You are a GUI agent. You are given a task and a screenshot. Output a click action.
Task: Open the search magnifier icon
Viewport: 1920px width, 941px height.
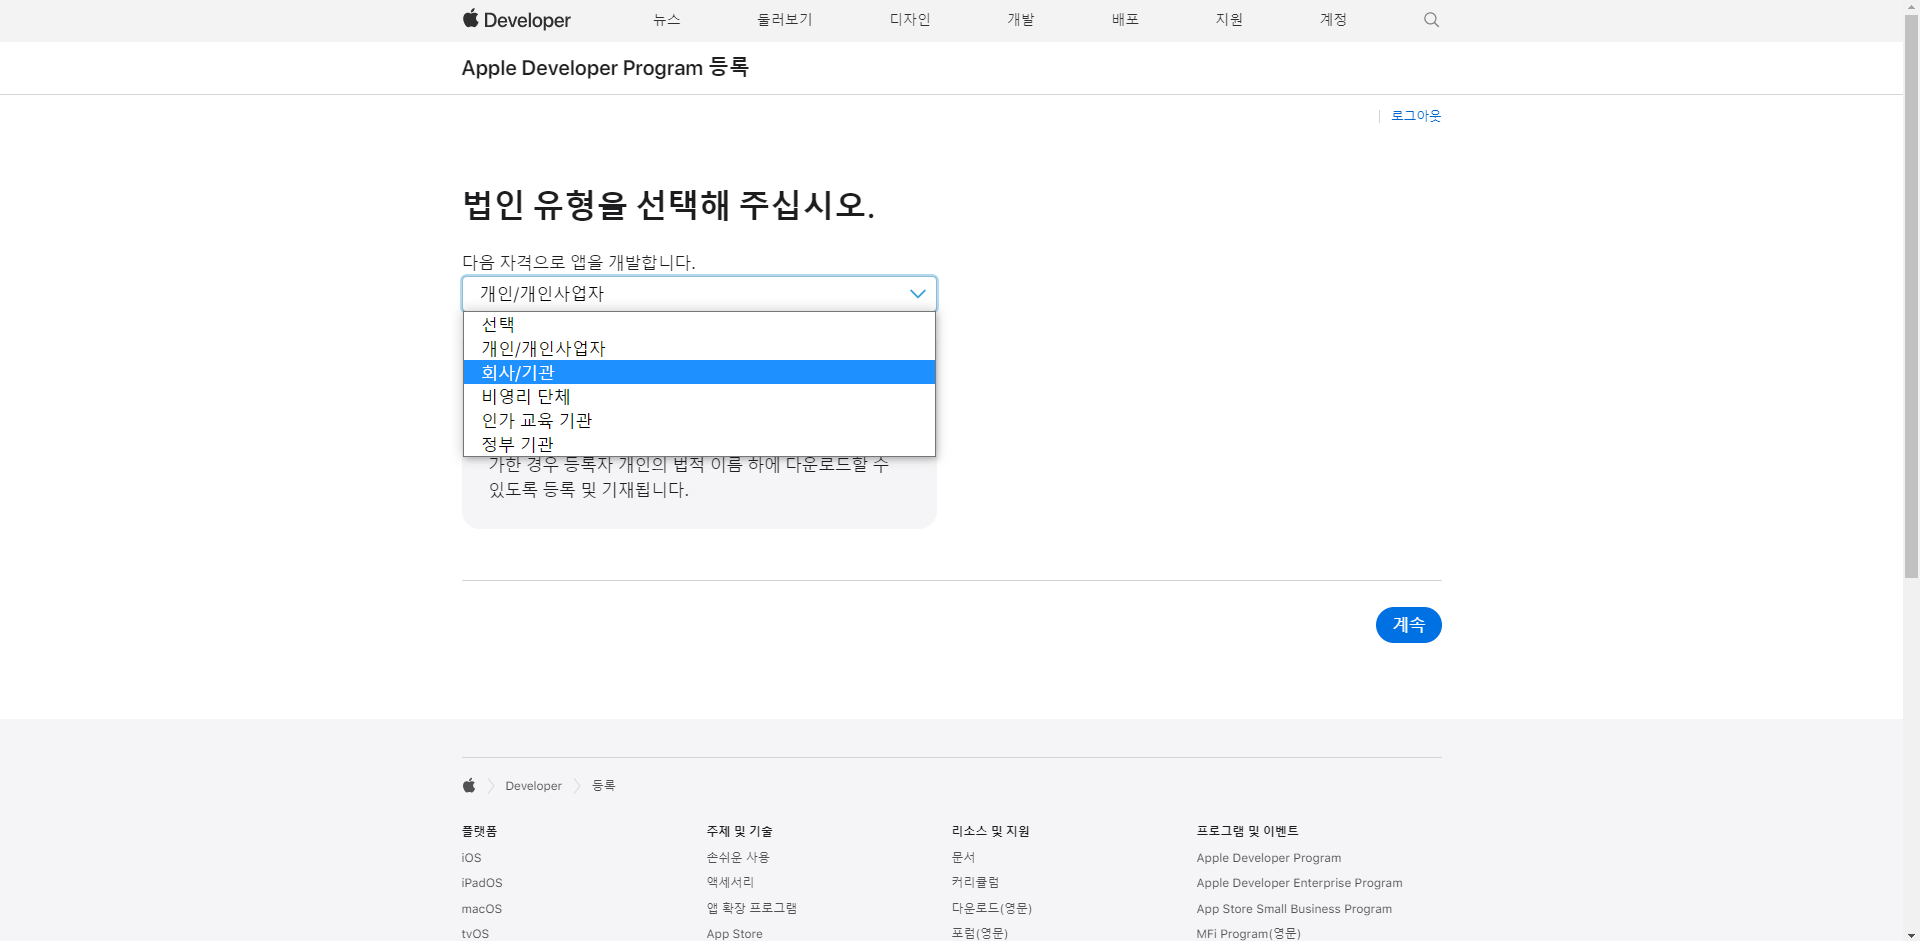[1431, 20]
